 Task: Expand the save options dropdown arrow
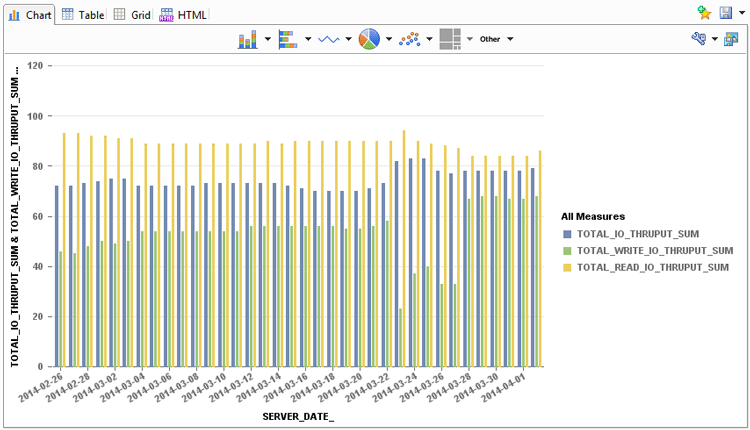click(741, 14)
